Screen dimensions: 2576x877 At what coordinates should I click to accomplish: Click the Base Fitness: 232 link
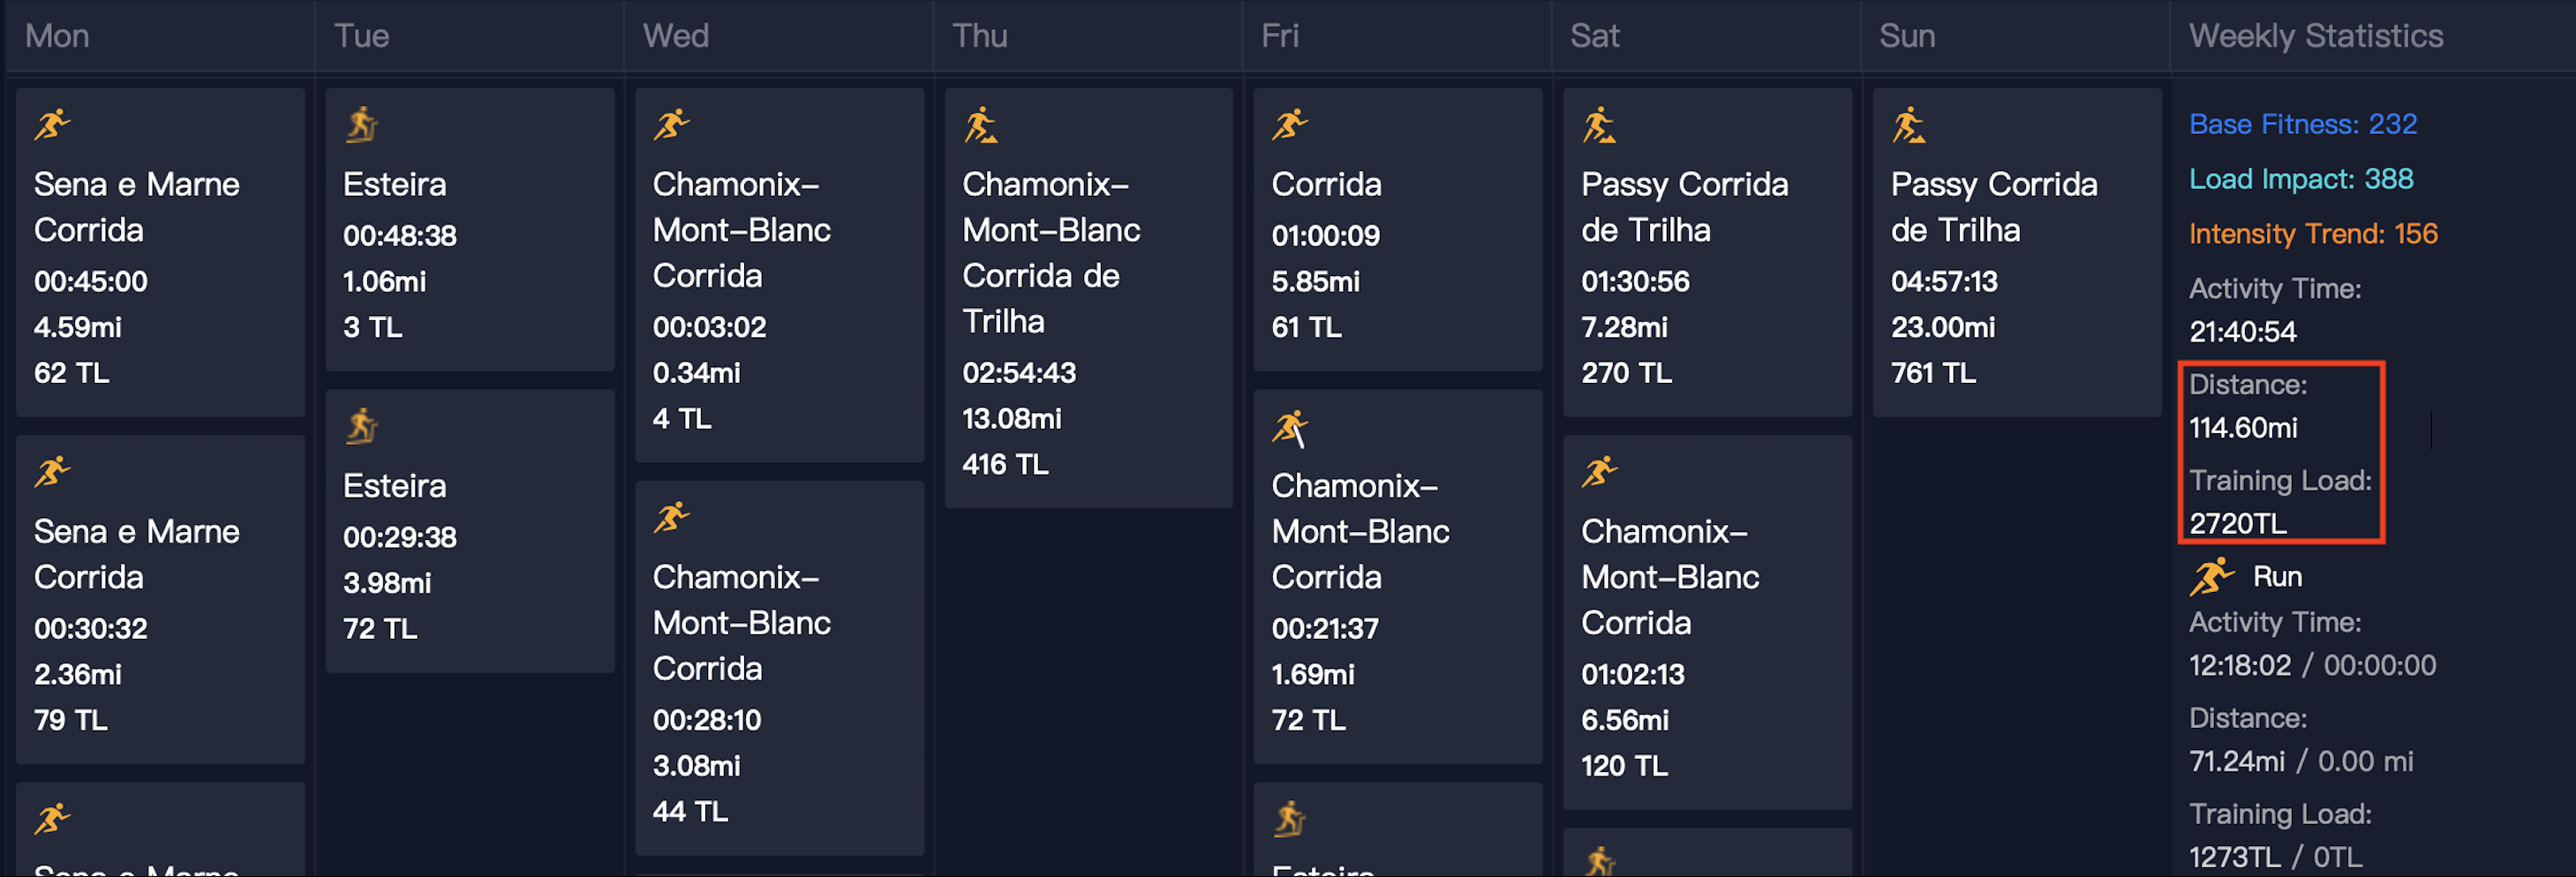(x=2303, y=124)
